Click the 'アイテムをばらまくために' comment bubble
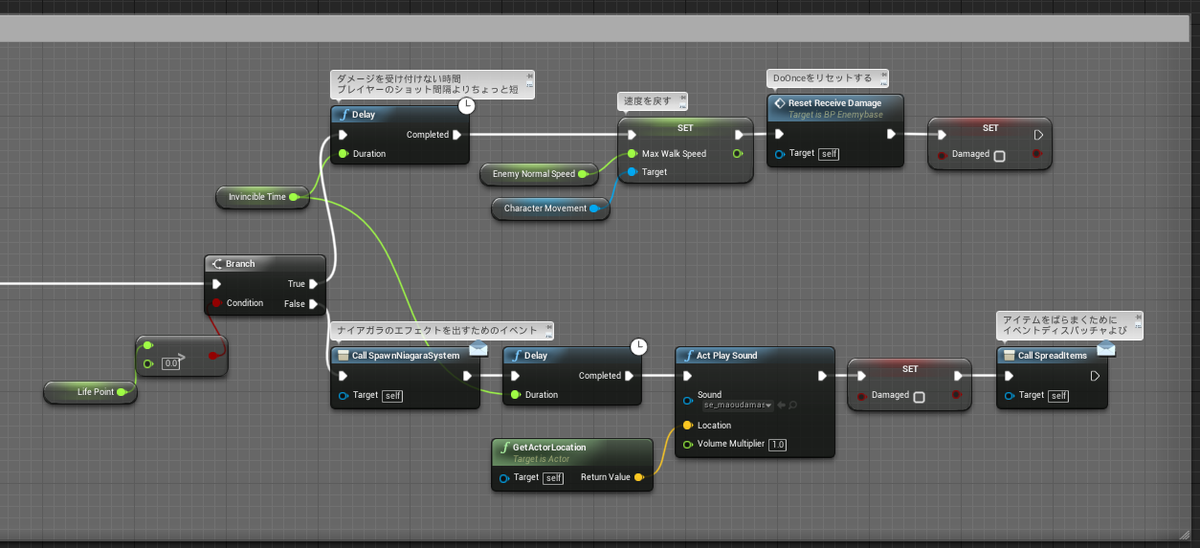This screenshot has height=548, width=1200. (1069, 325)
